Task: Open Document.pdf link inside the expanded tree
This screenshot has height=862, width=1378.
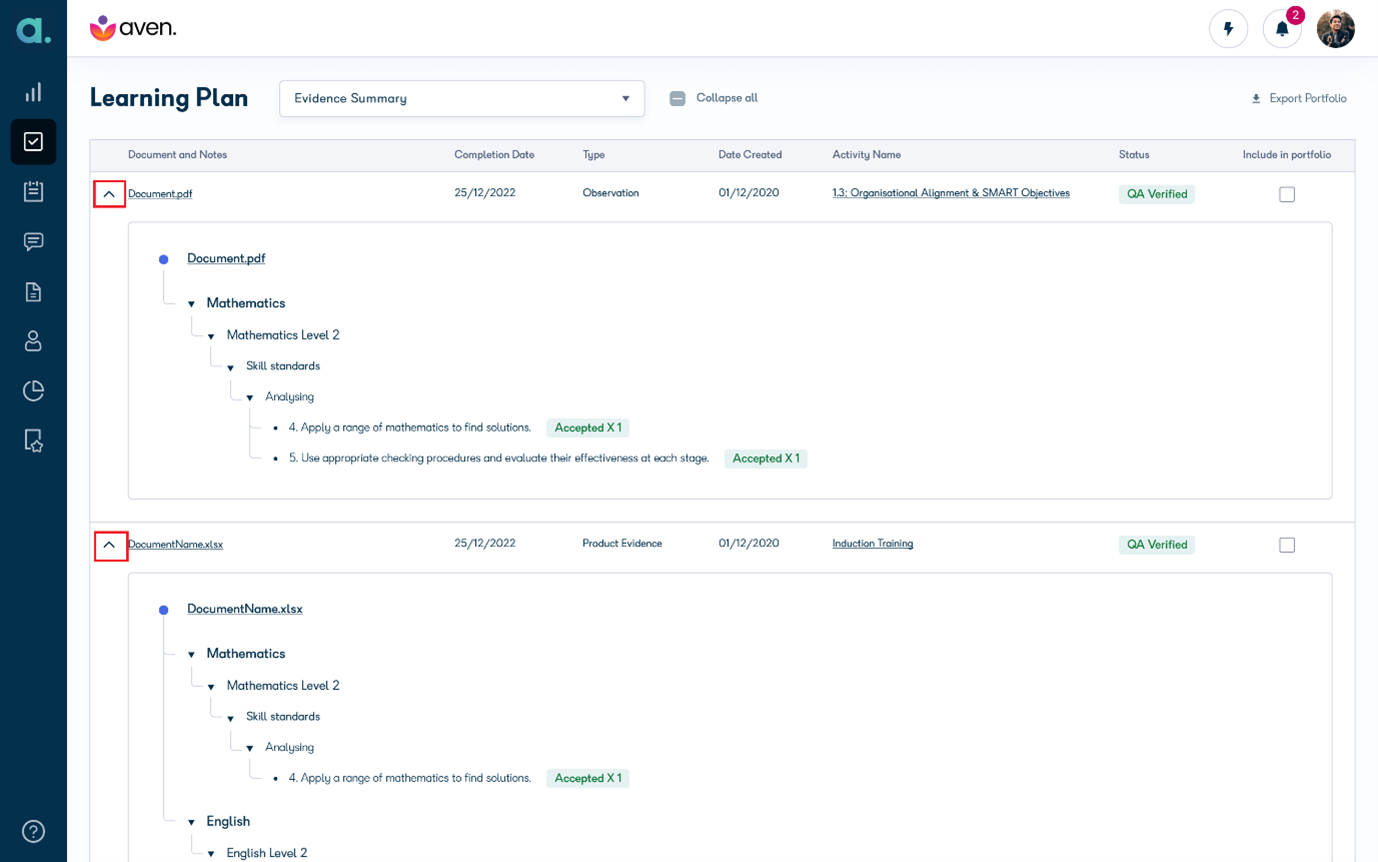Action: (226, 258)
